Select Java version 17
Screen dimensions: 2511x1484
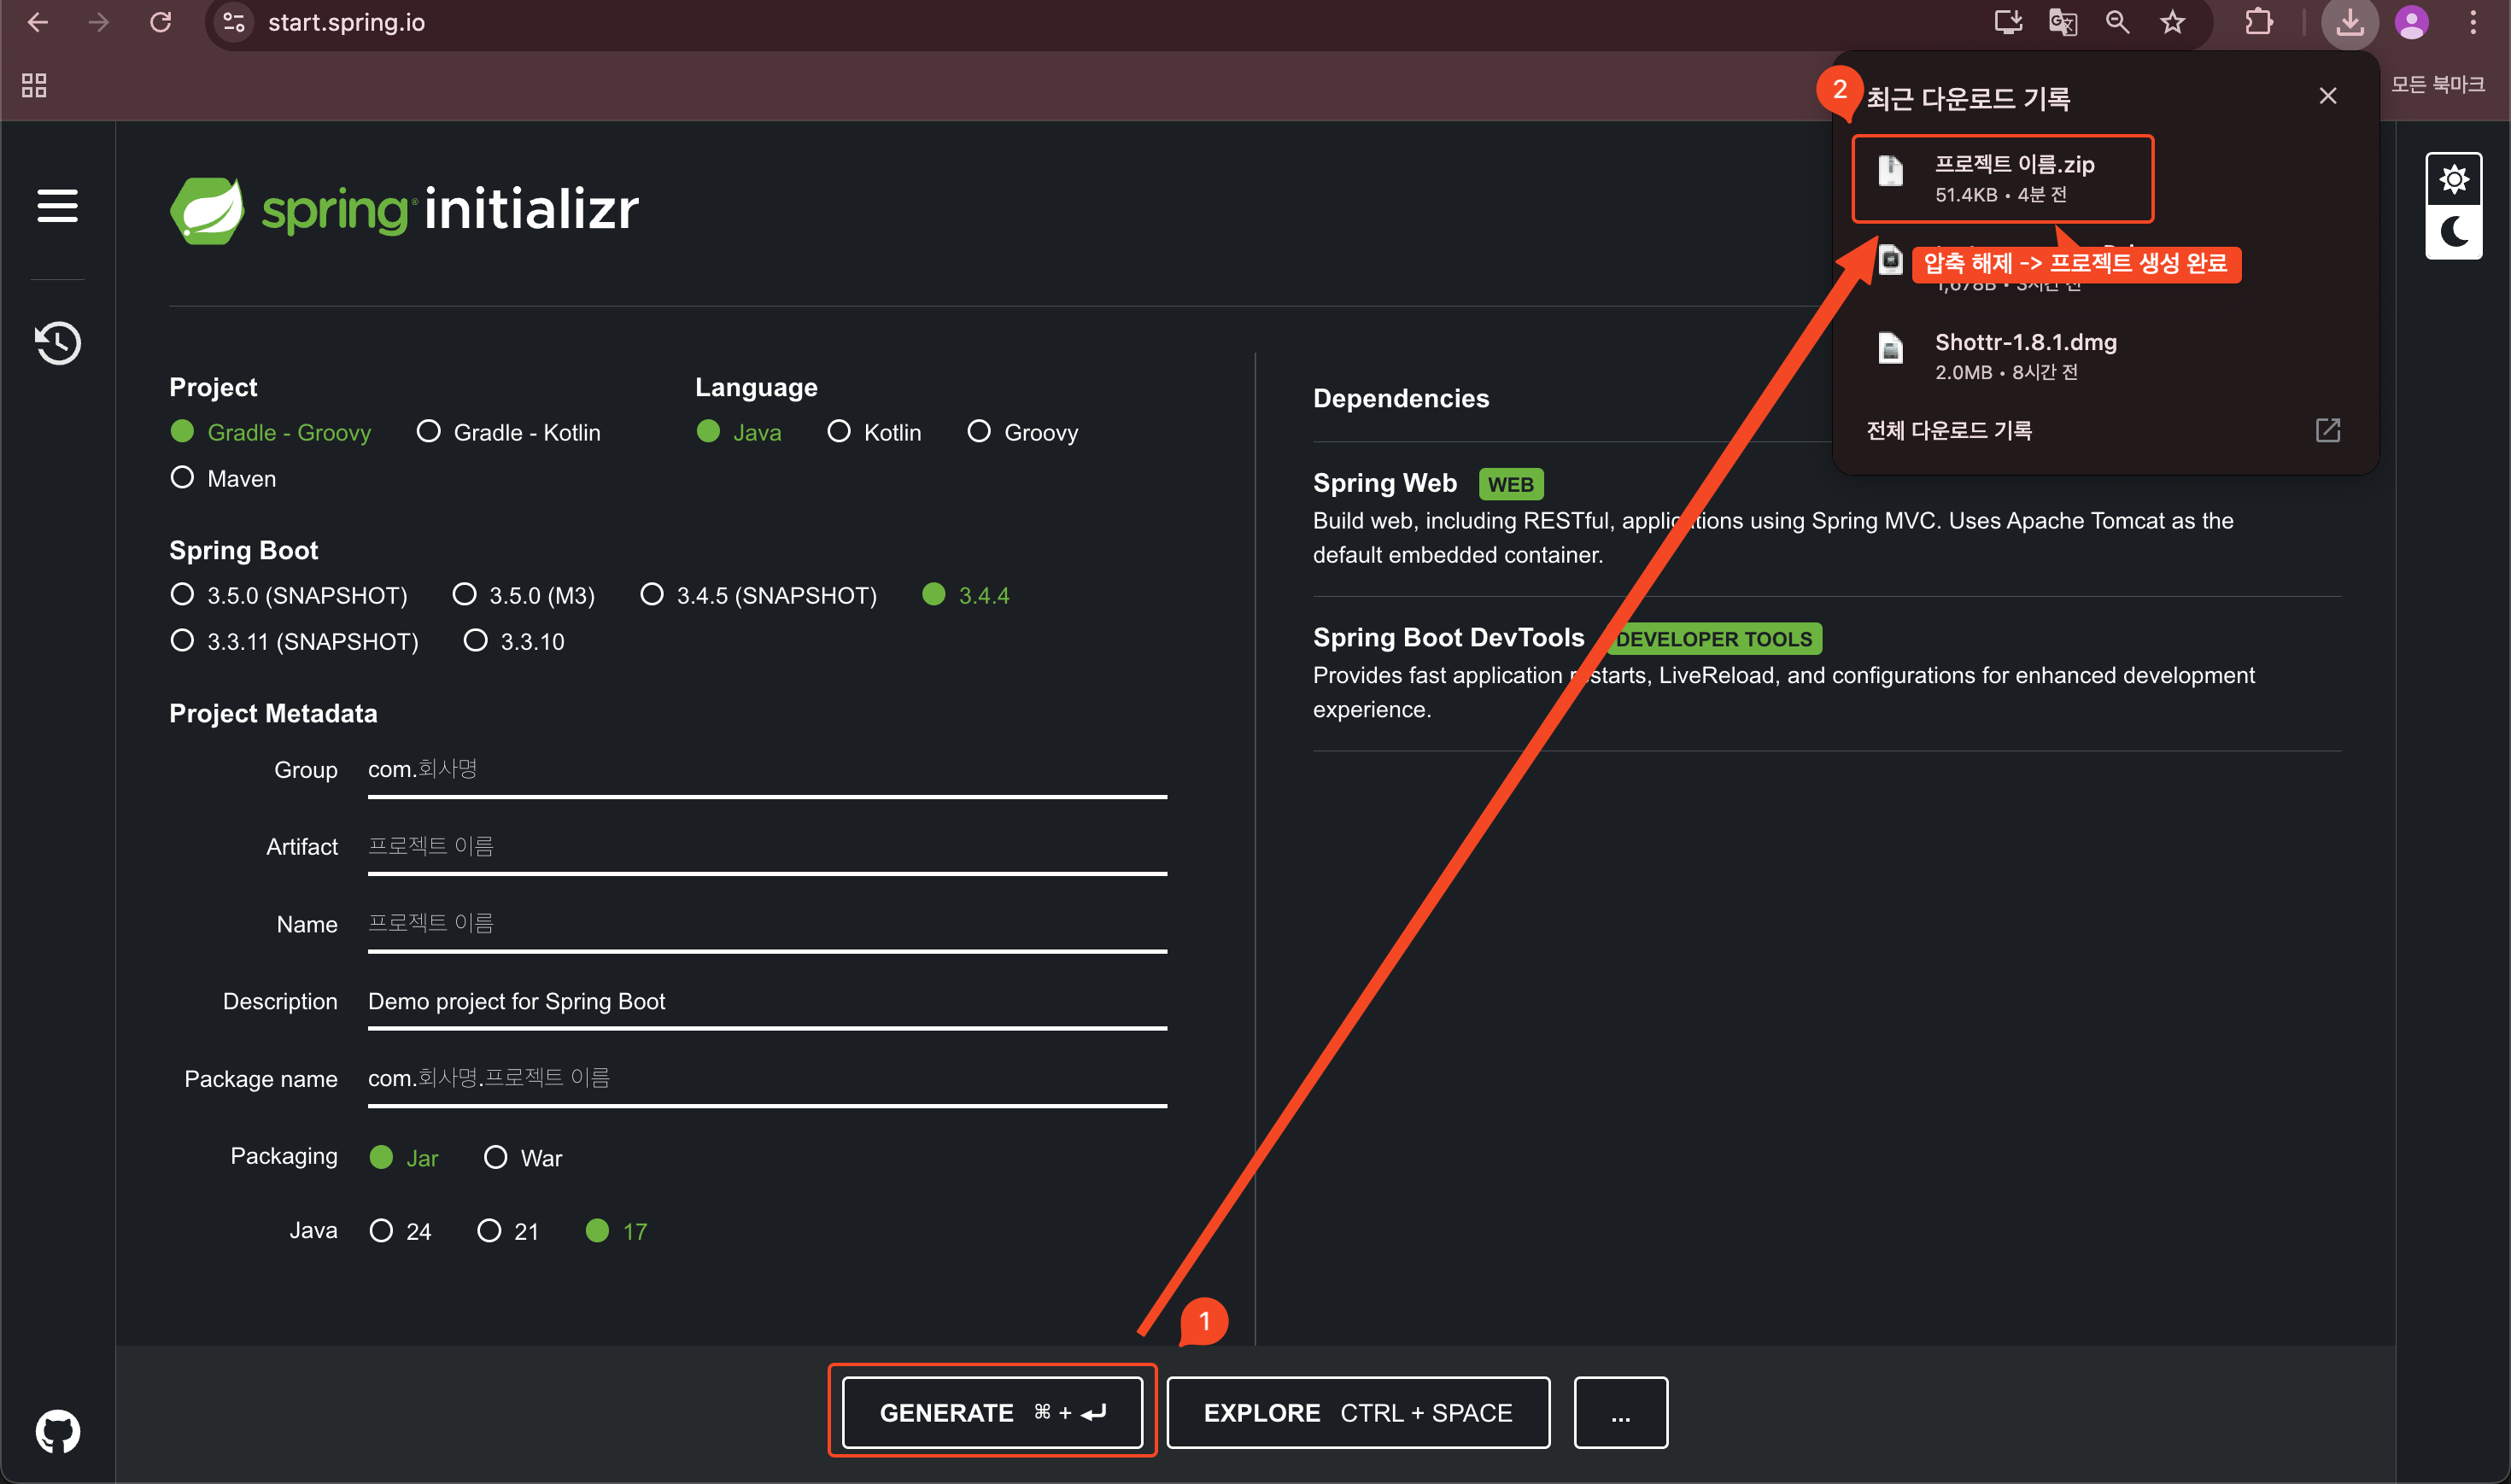[616, 1231]
